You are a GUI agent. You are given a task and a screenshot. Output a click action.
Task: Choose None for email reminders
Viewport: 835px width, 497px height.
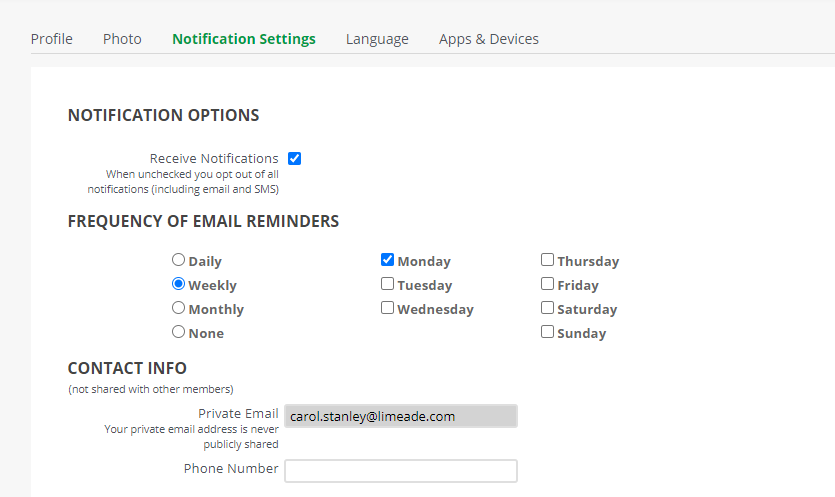pos(178,332)
